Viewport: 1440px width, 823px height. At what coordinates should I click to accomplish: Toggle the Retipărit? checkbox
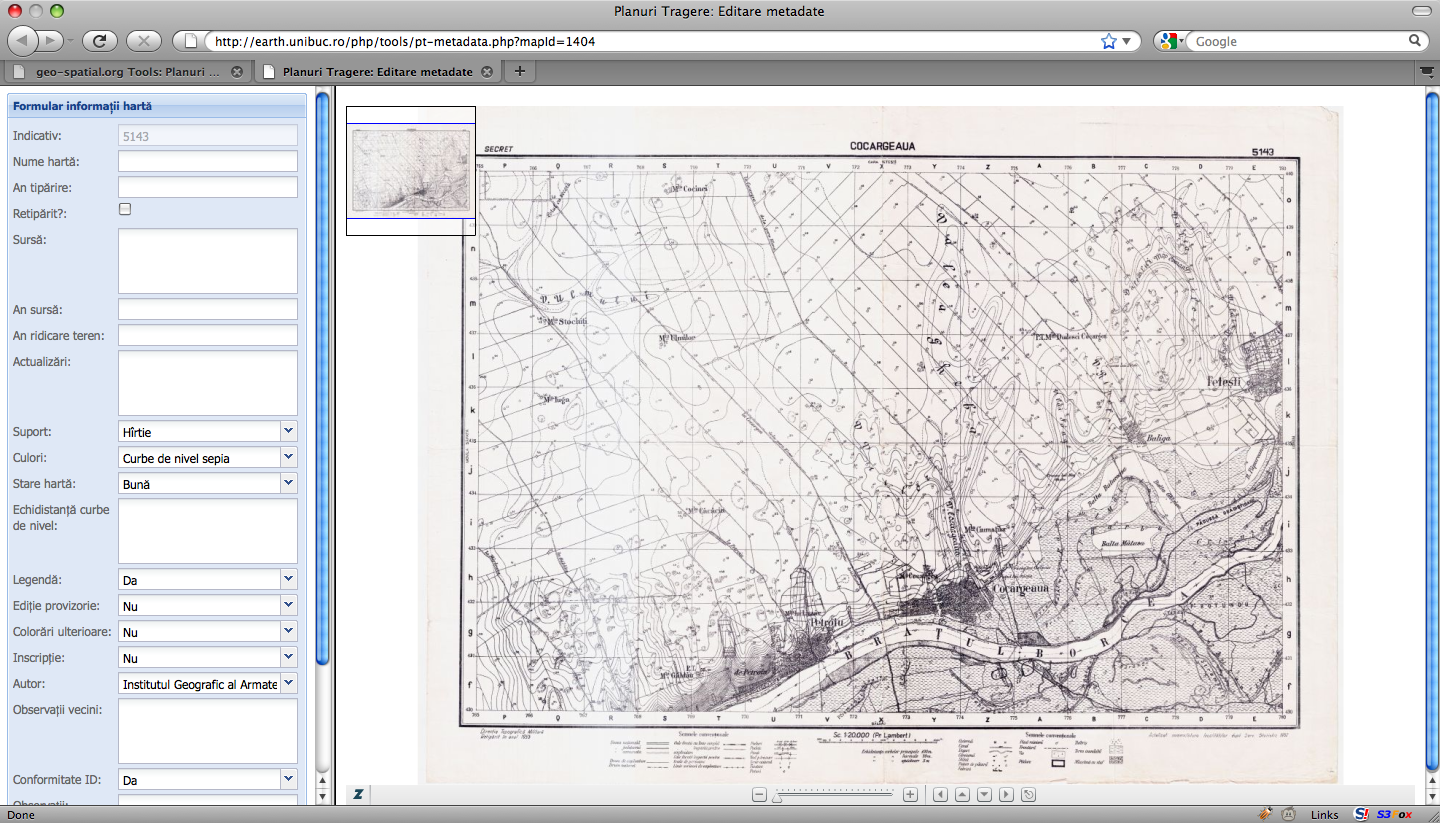click(125, 209)
